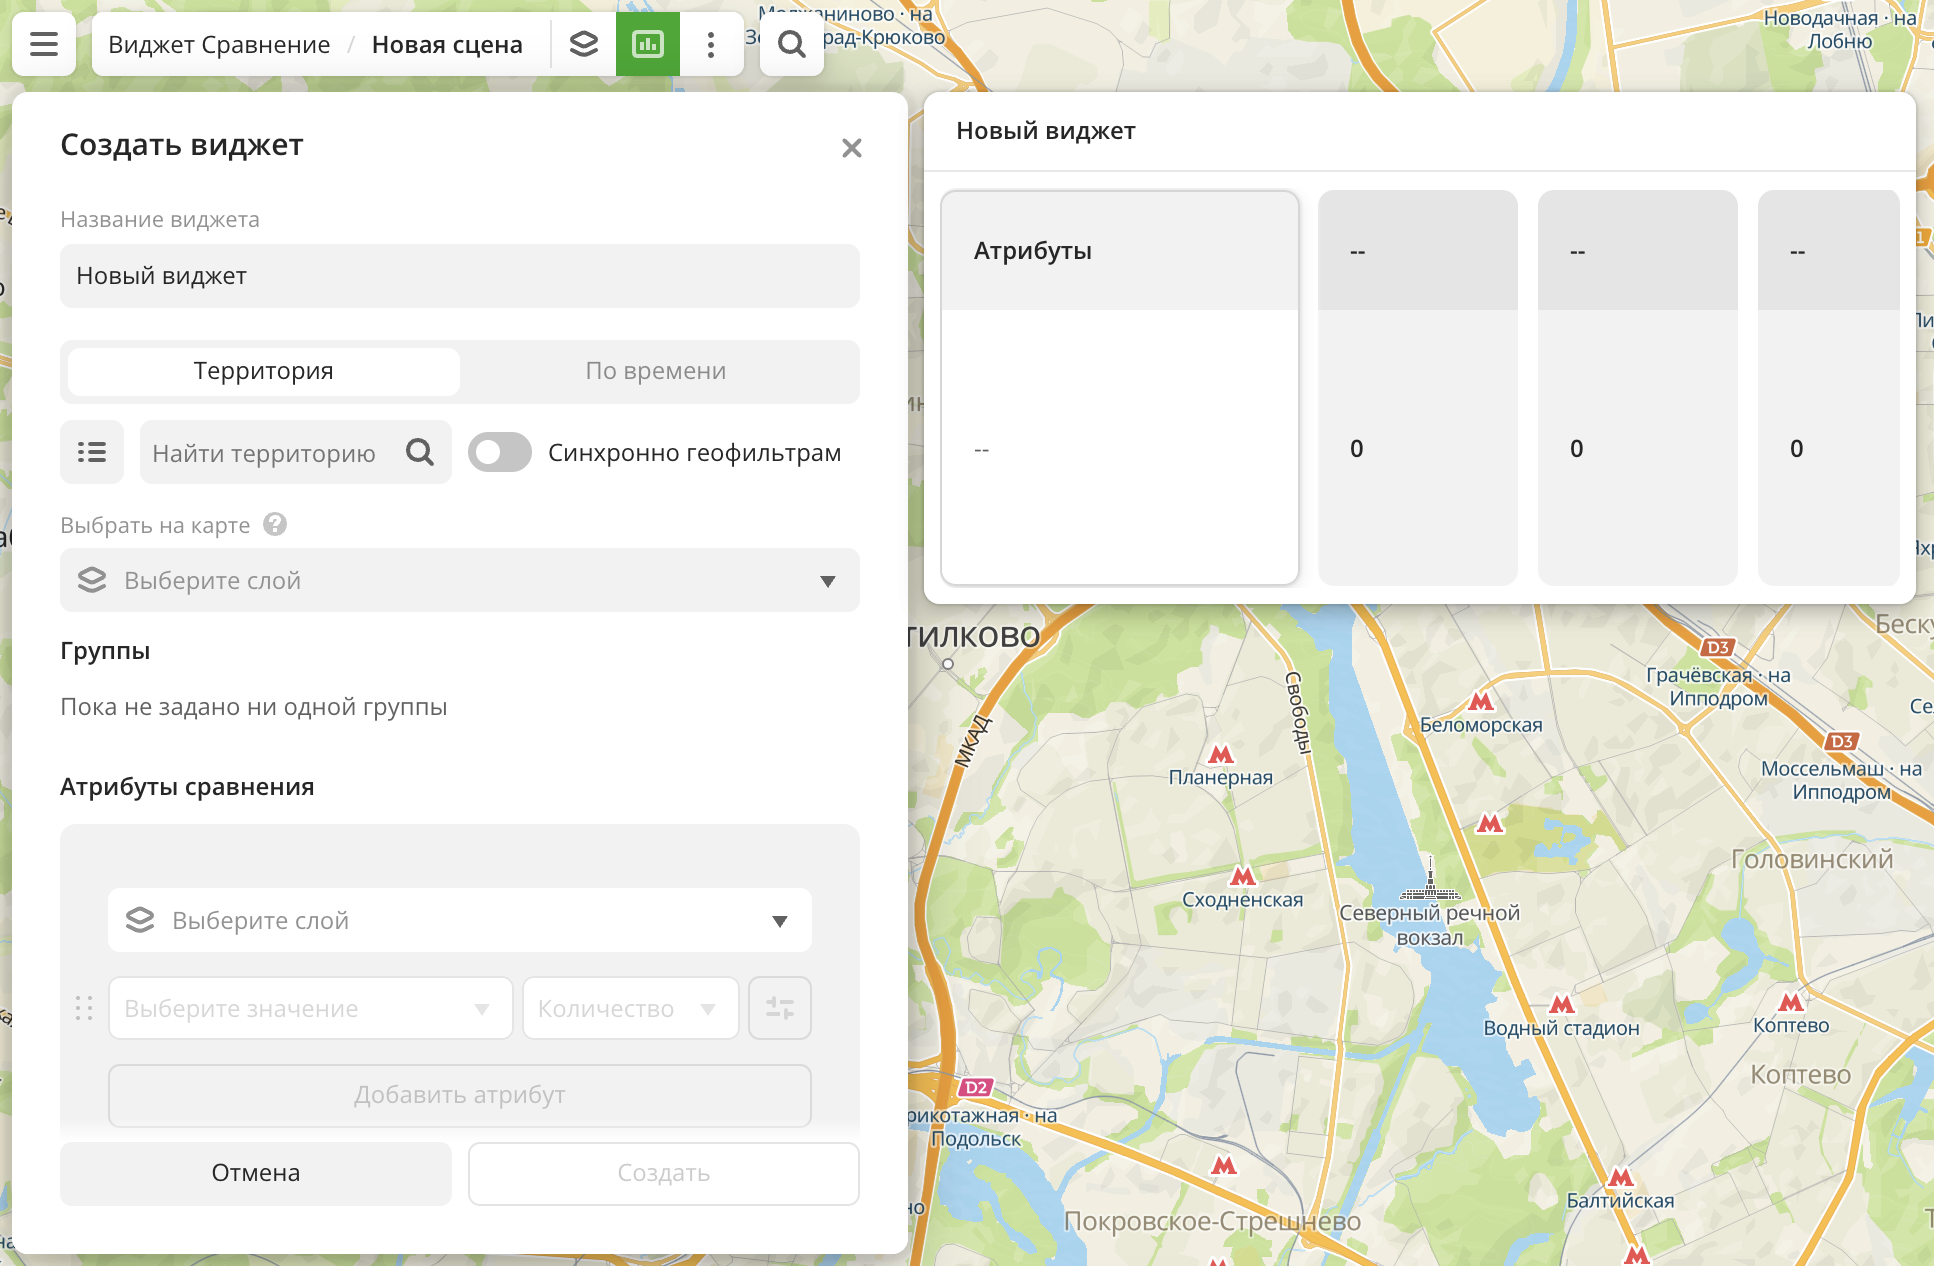Toggle Синхронно геофильтрам switch

click(x=500, y=452)
